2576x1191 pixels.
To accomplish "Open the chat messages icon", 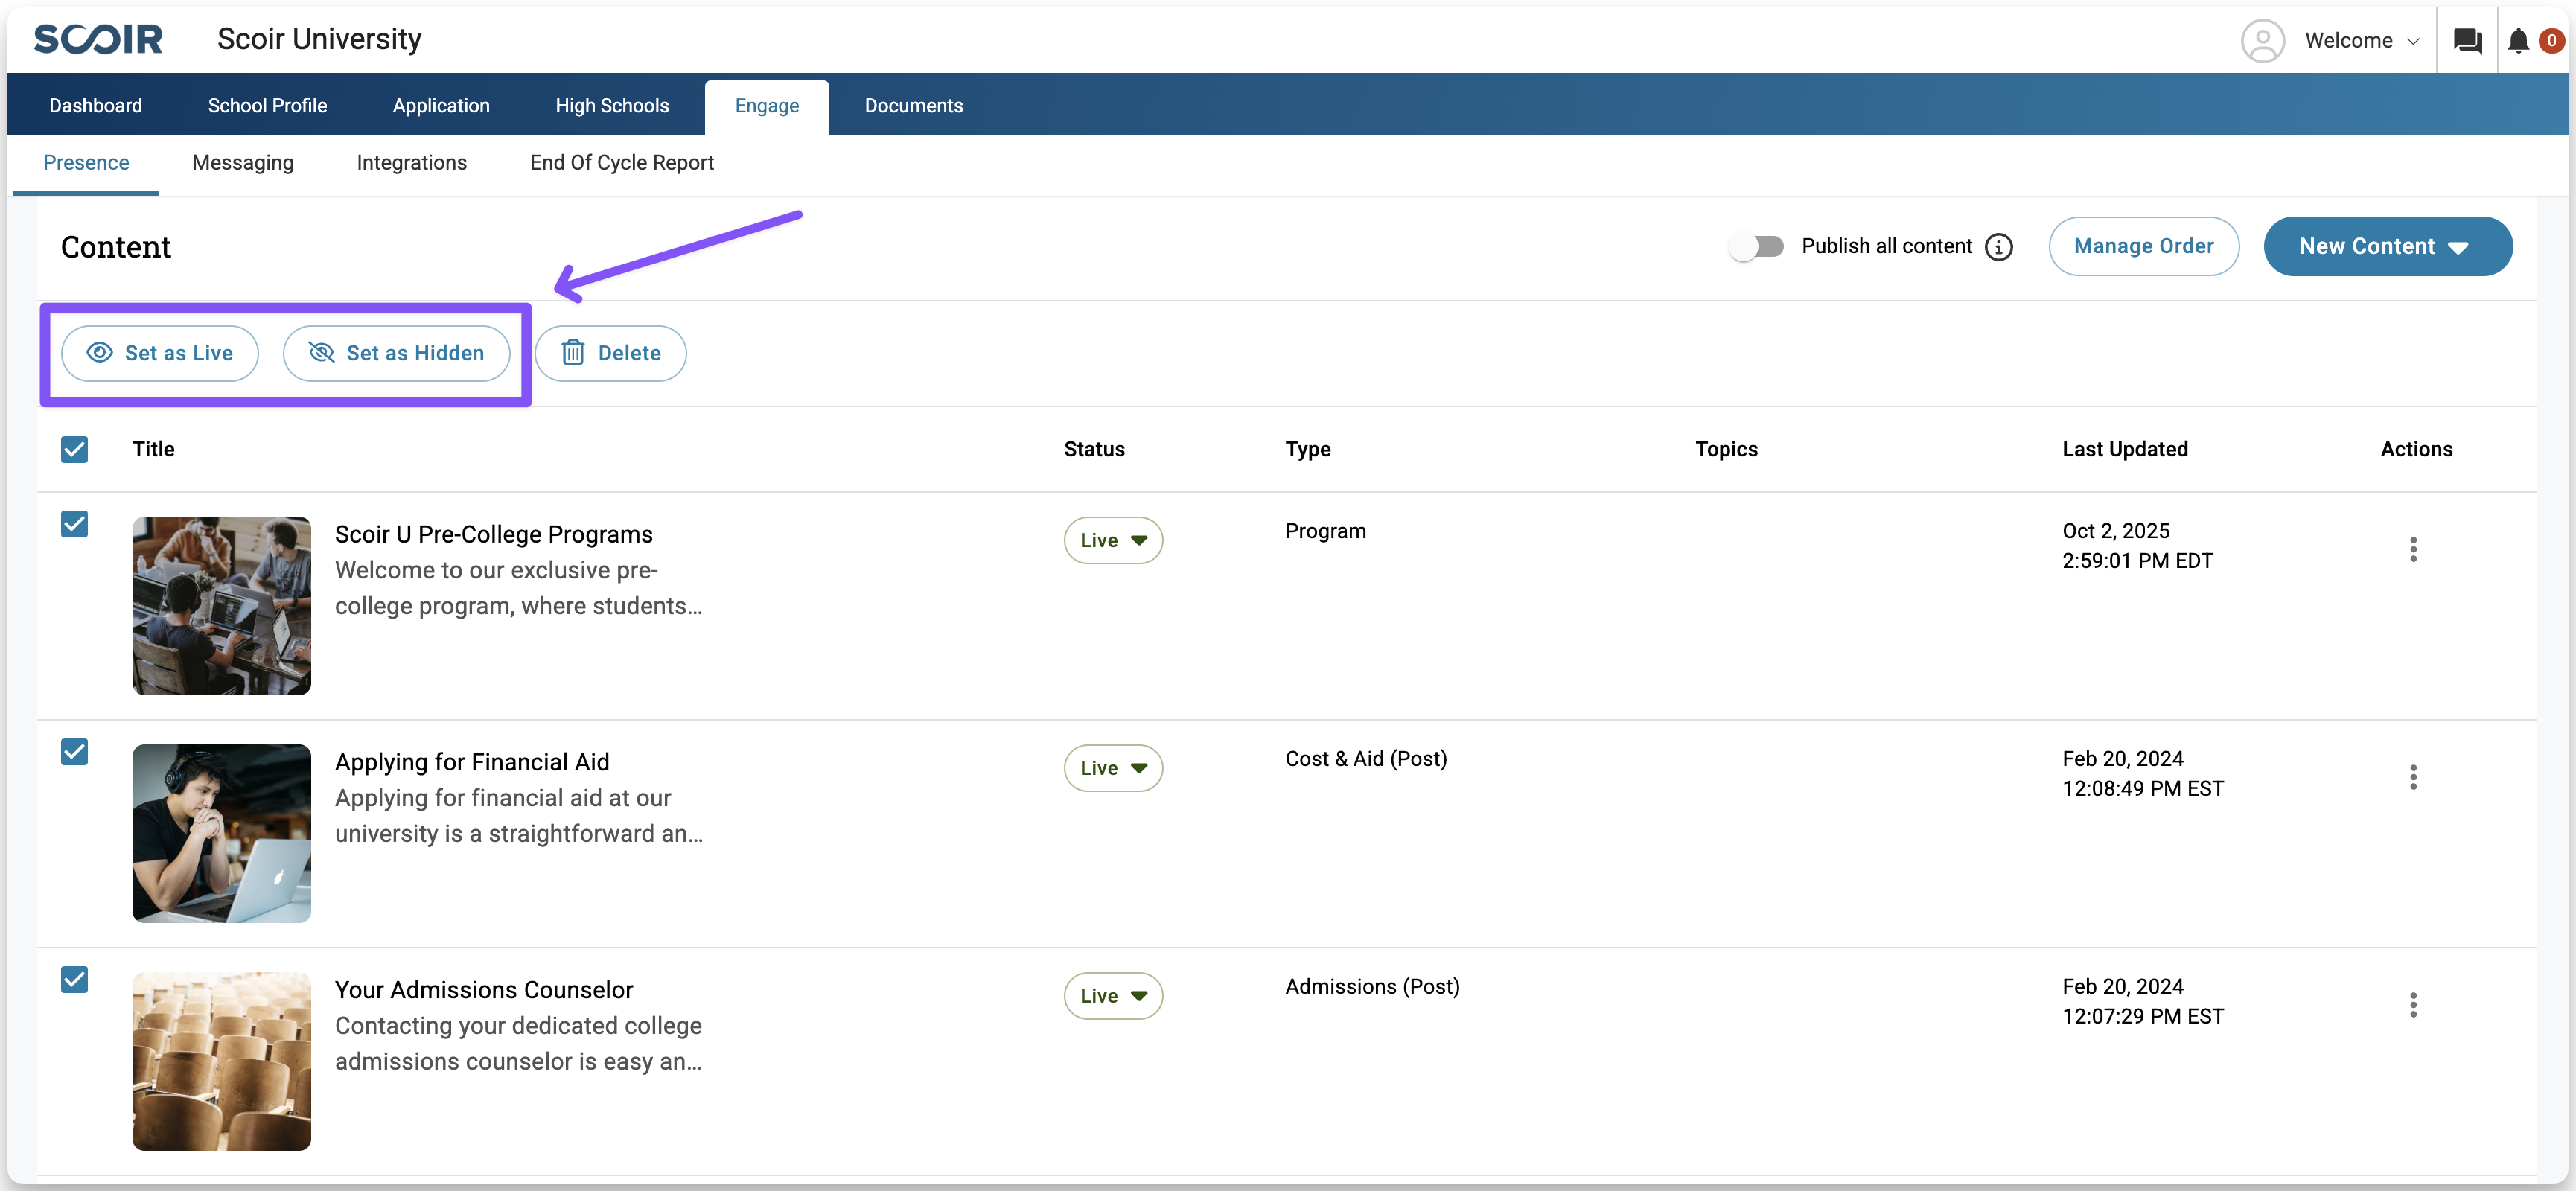I will pyautogui.click(x=2467, y=41).
